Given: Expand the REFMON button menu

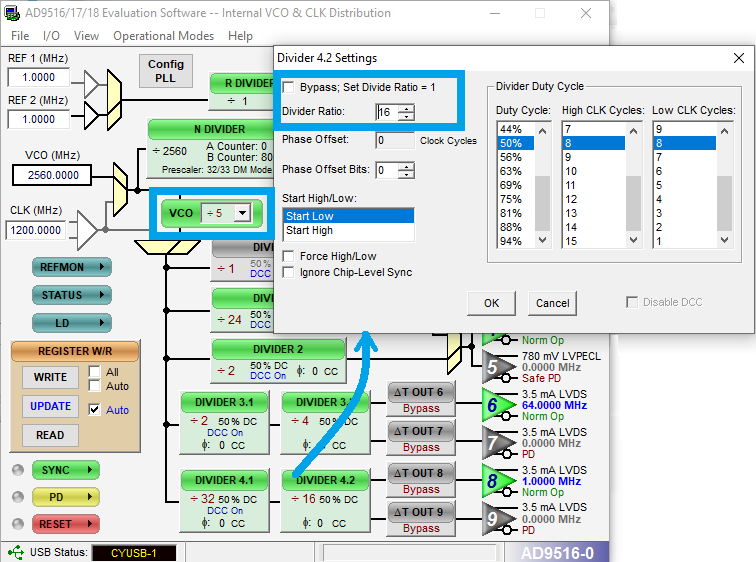Looking at the screenshot, I should coord(71,267).
